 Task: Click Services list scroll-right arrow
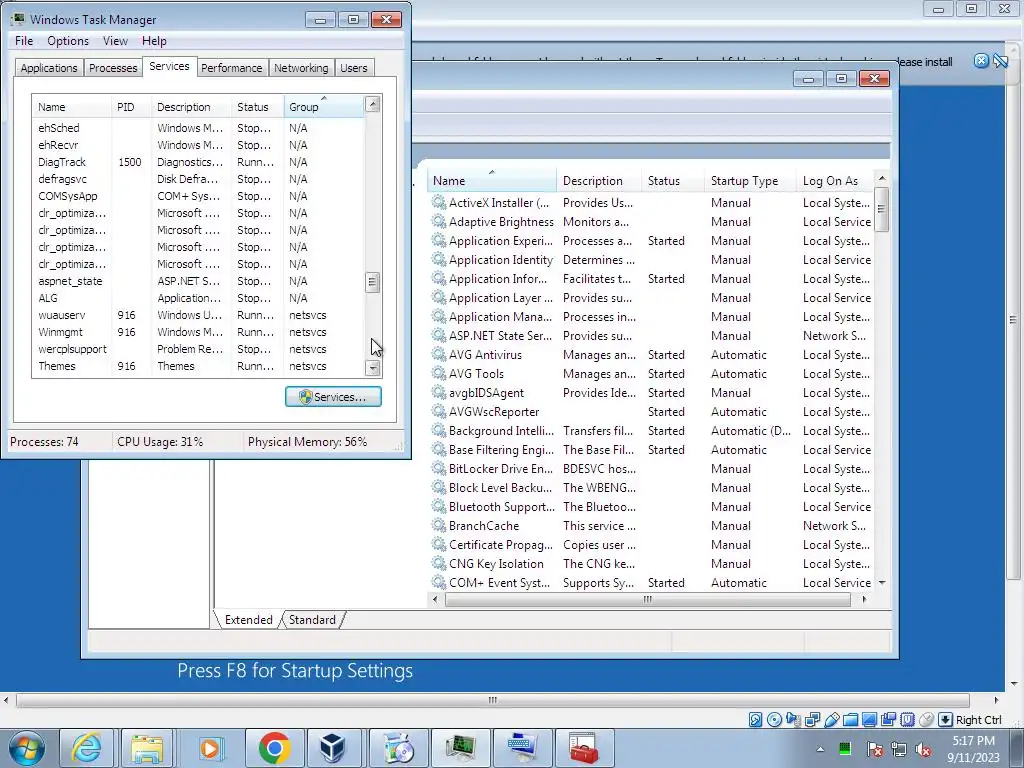pos(864,600)
